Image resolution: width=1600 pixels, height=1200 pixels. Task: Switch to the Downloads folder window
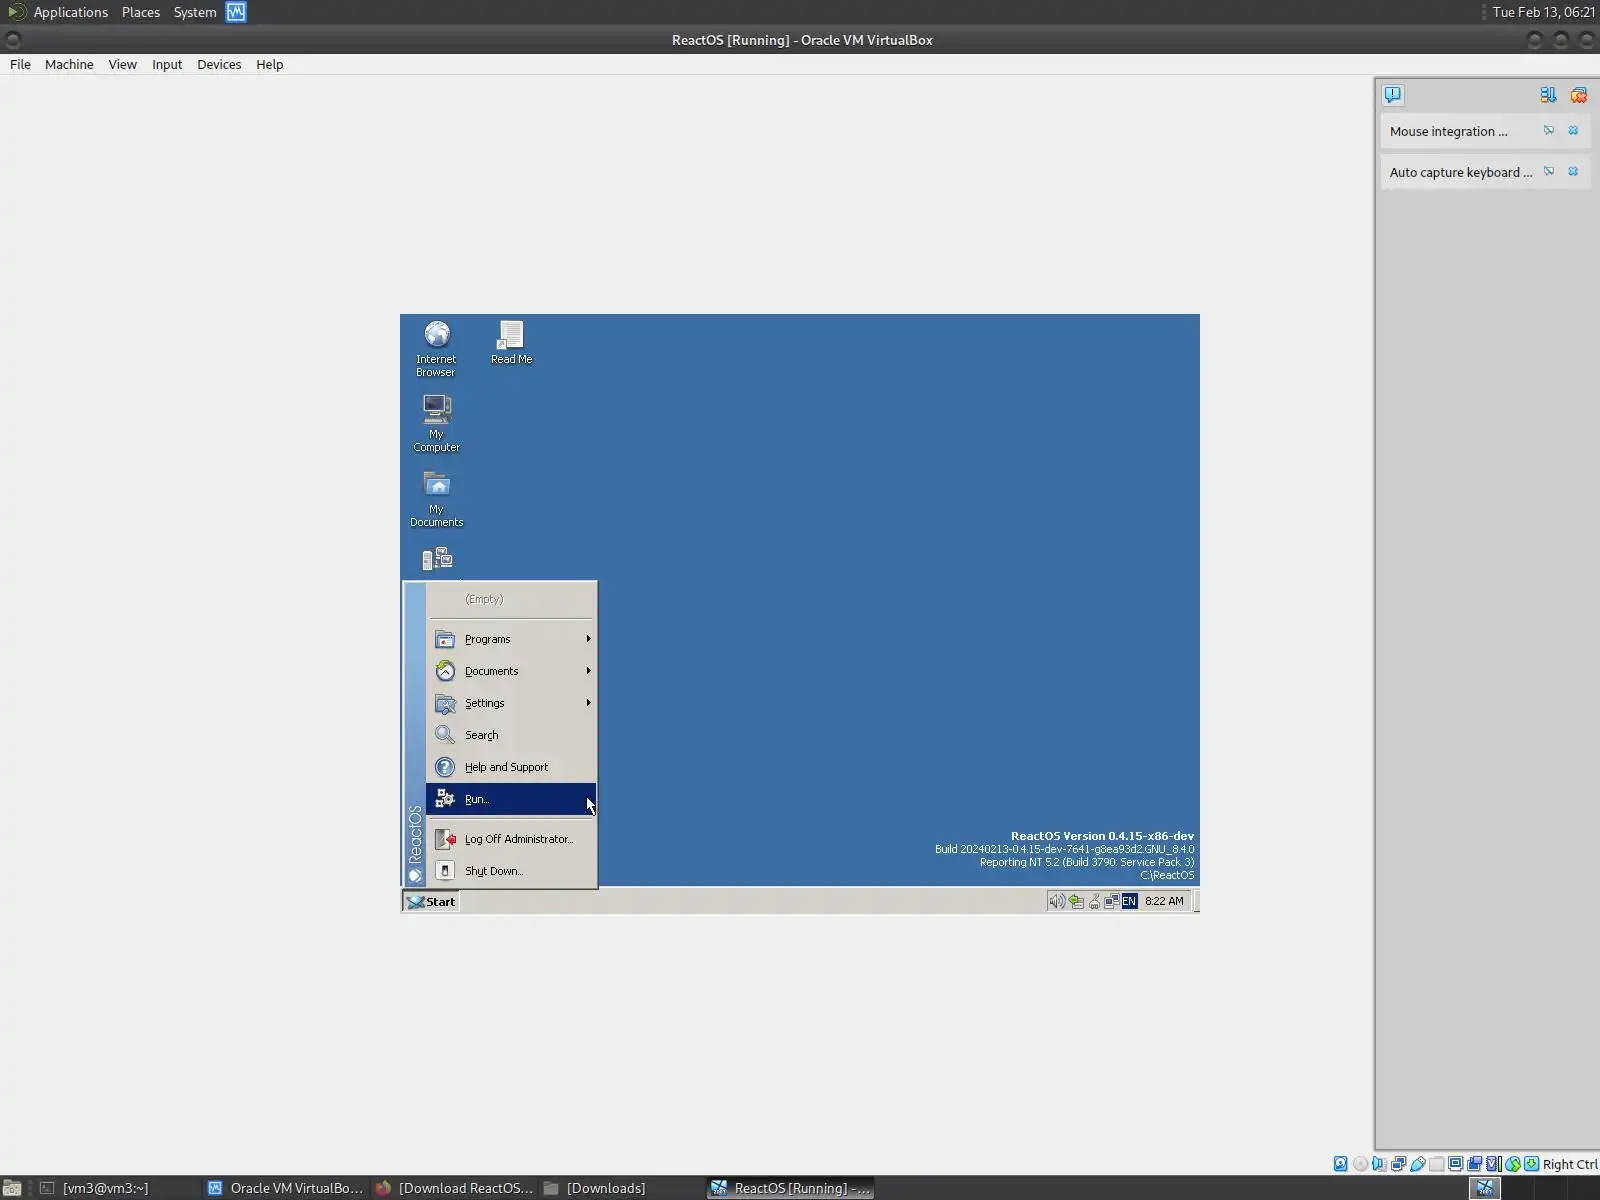coord(621,1188)
